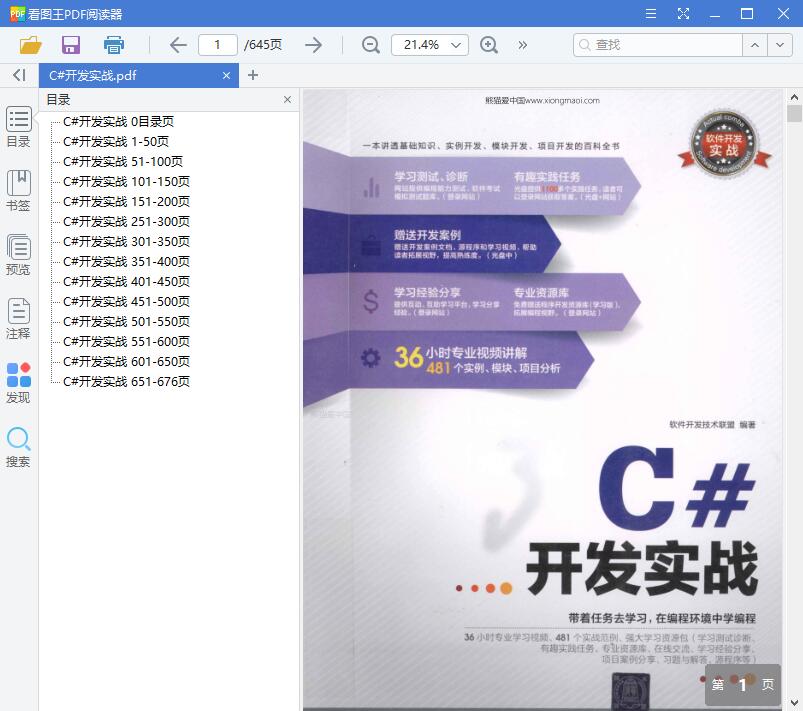Close the C#开发实战.pdf tab
Image resolution: width=803 pixels, height=711 pixels.
(226, 76)
